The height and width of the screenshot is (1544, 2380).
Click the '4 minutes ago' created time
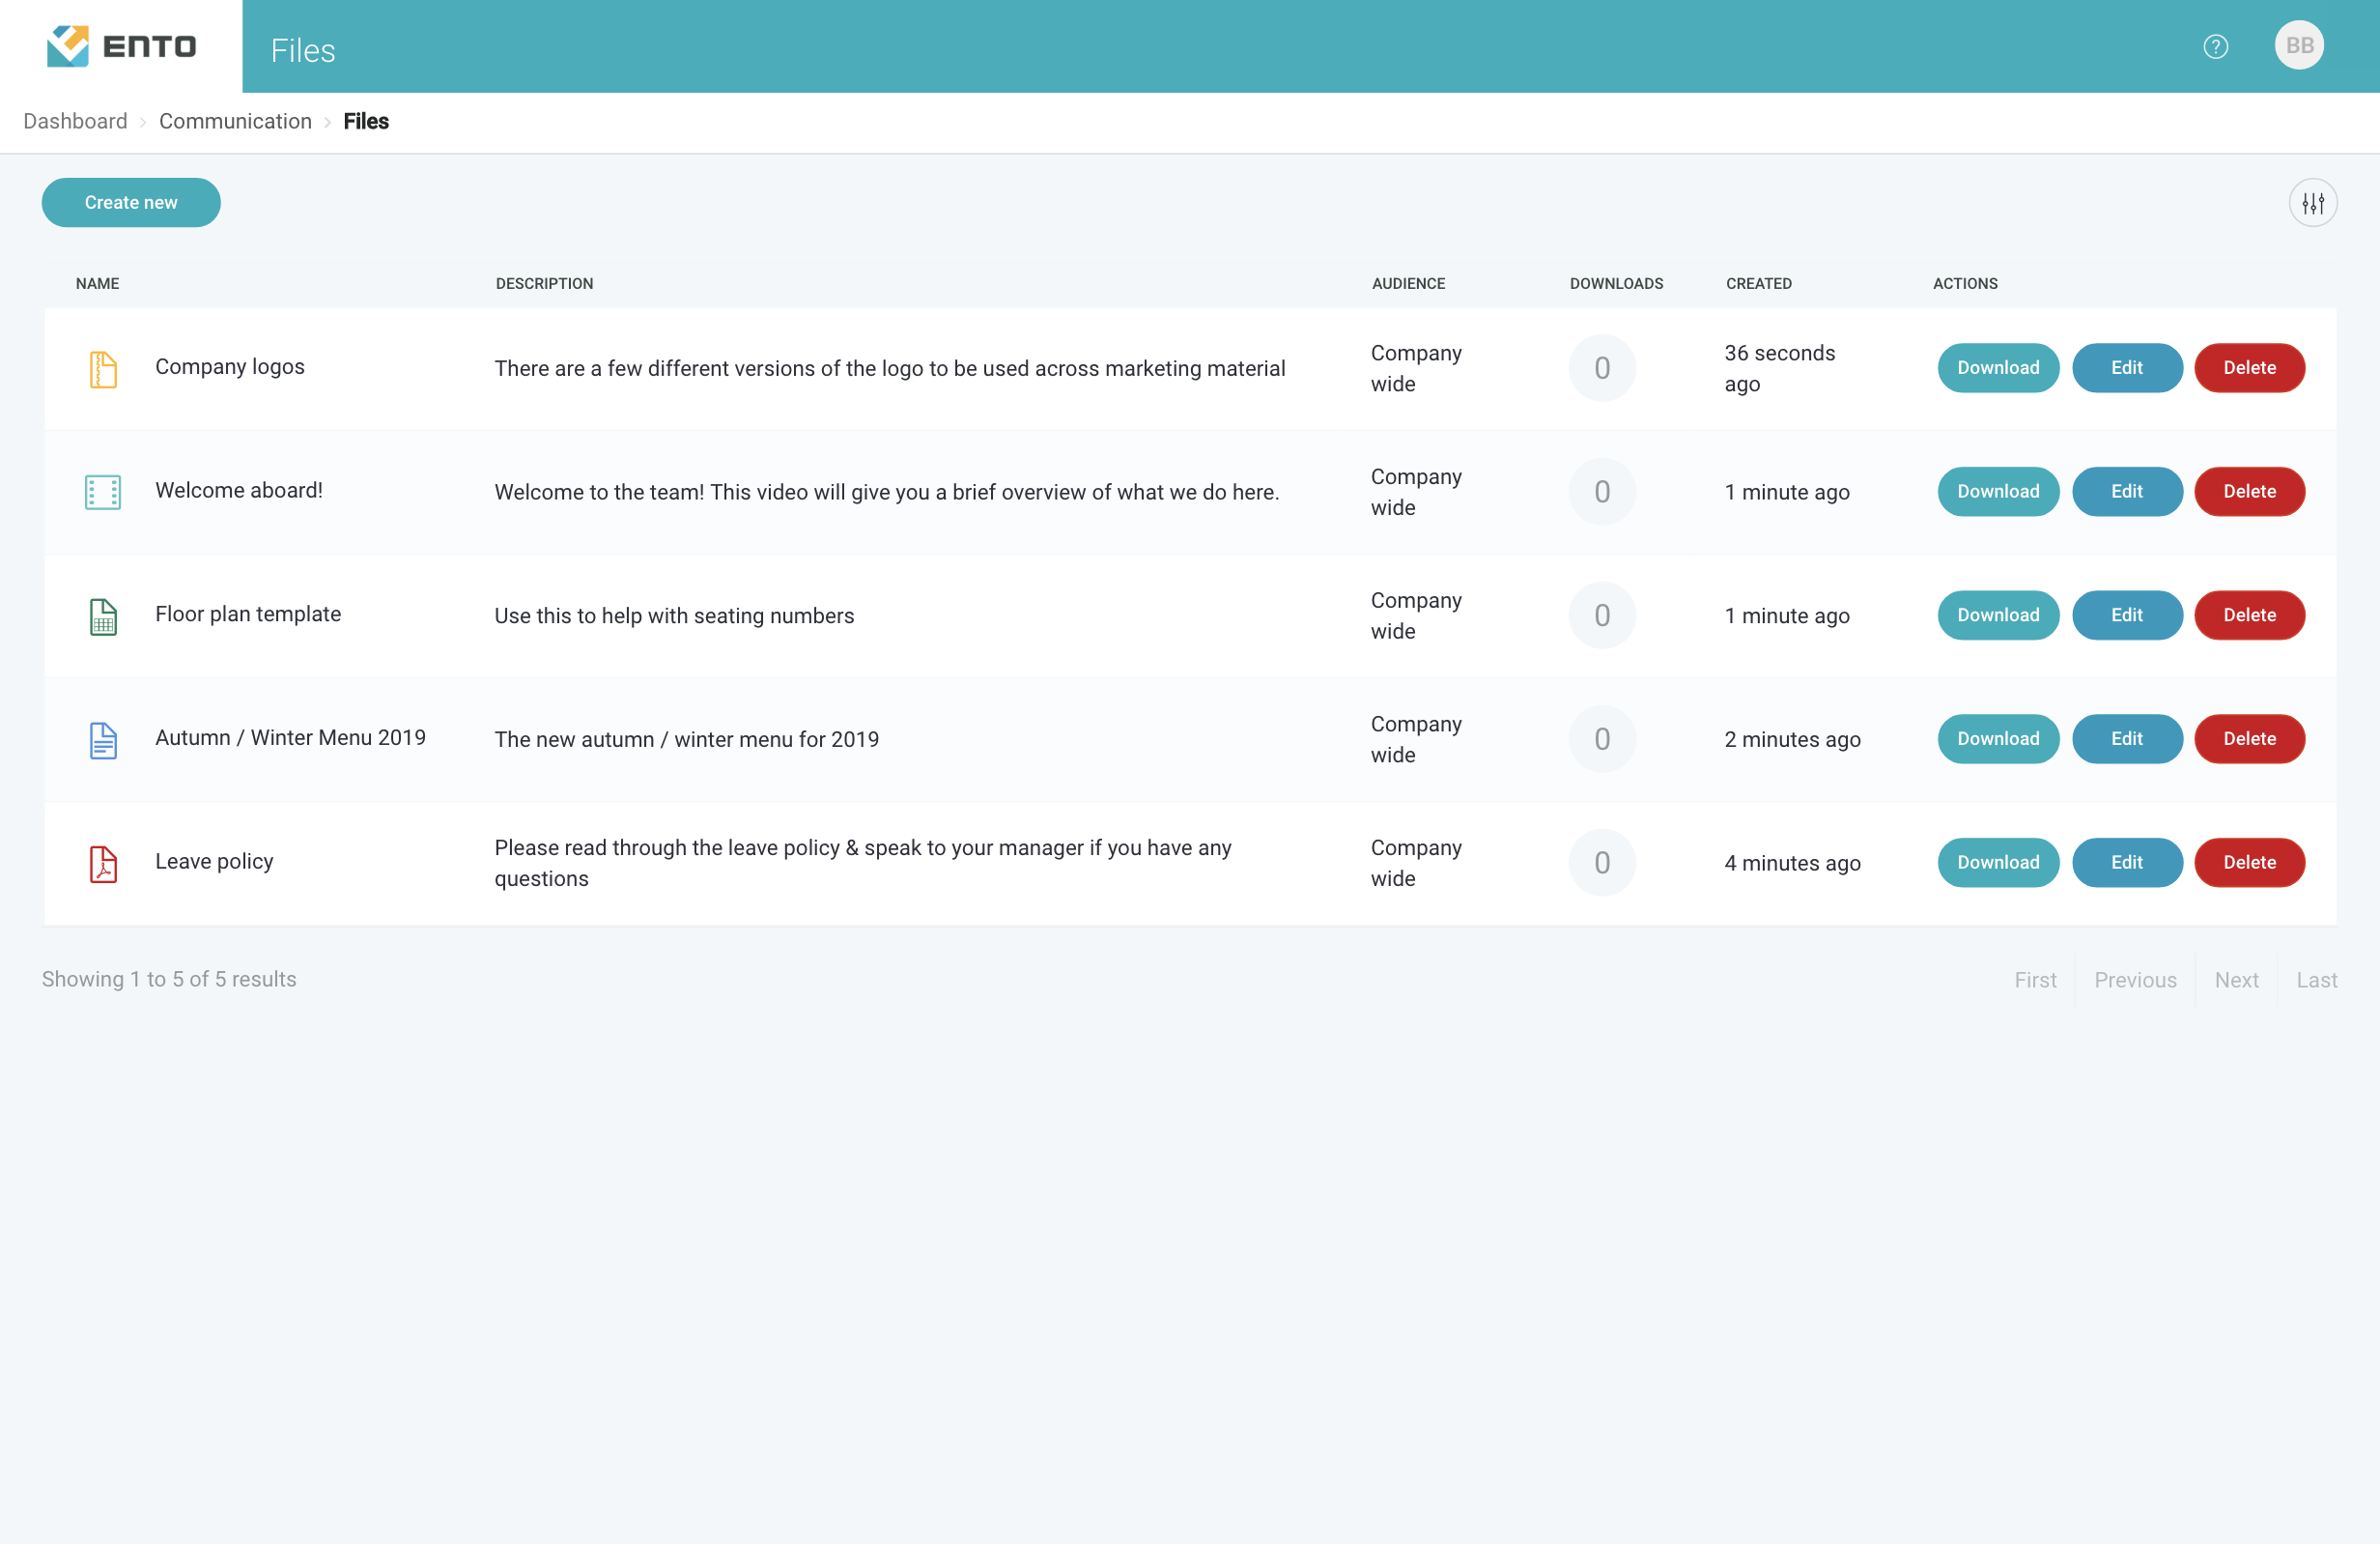[1792, 863]
